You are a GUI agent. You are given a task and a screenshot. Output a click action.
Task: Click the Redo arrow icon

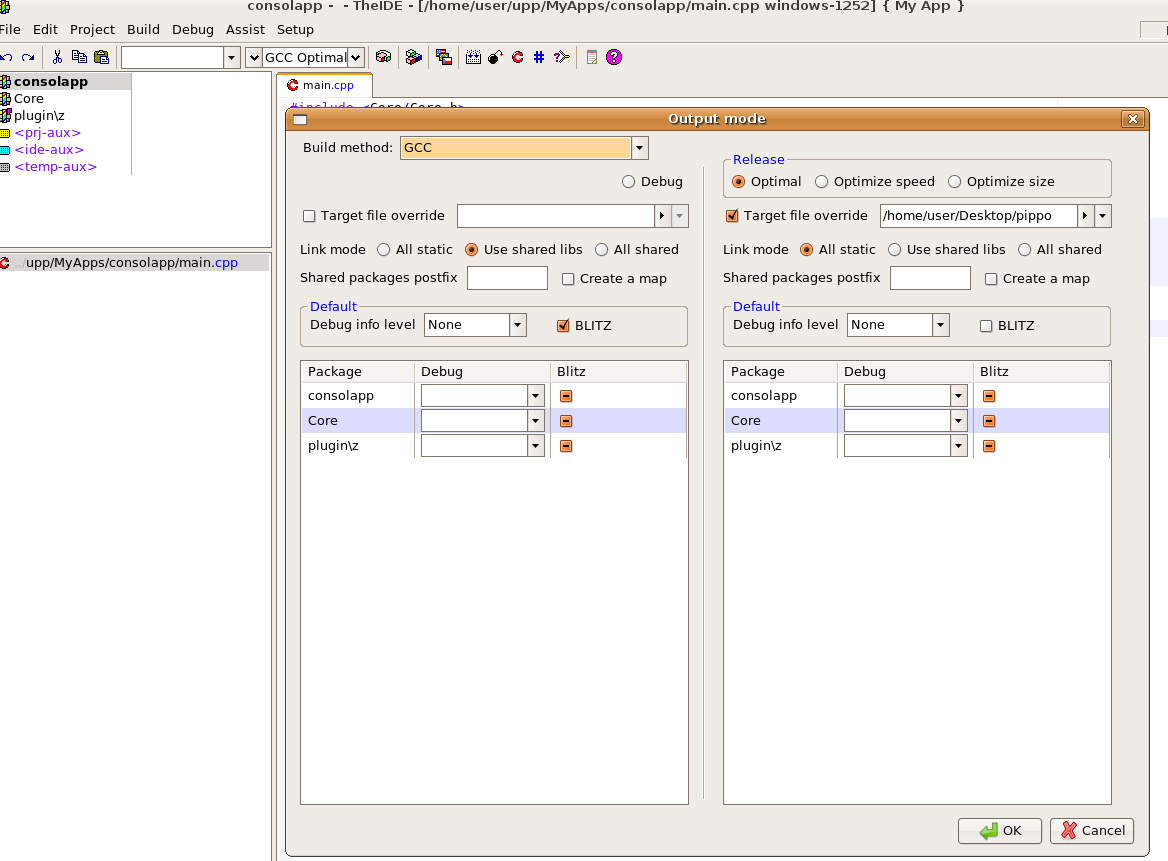(28, 57)
